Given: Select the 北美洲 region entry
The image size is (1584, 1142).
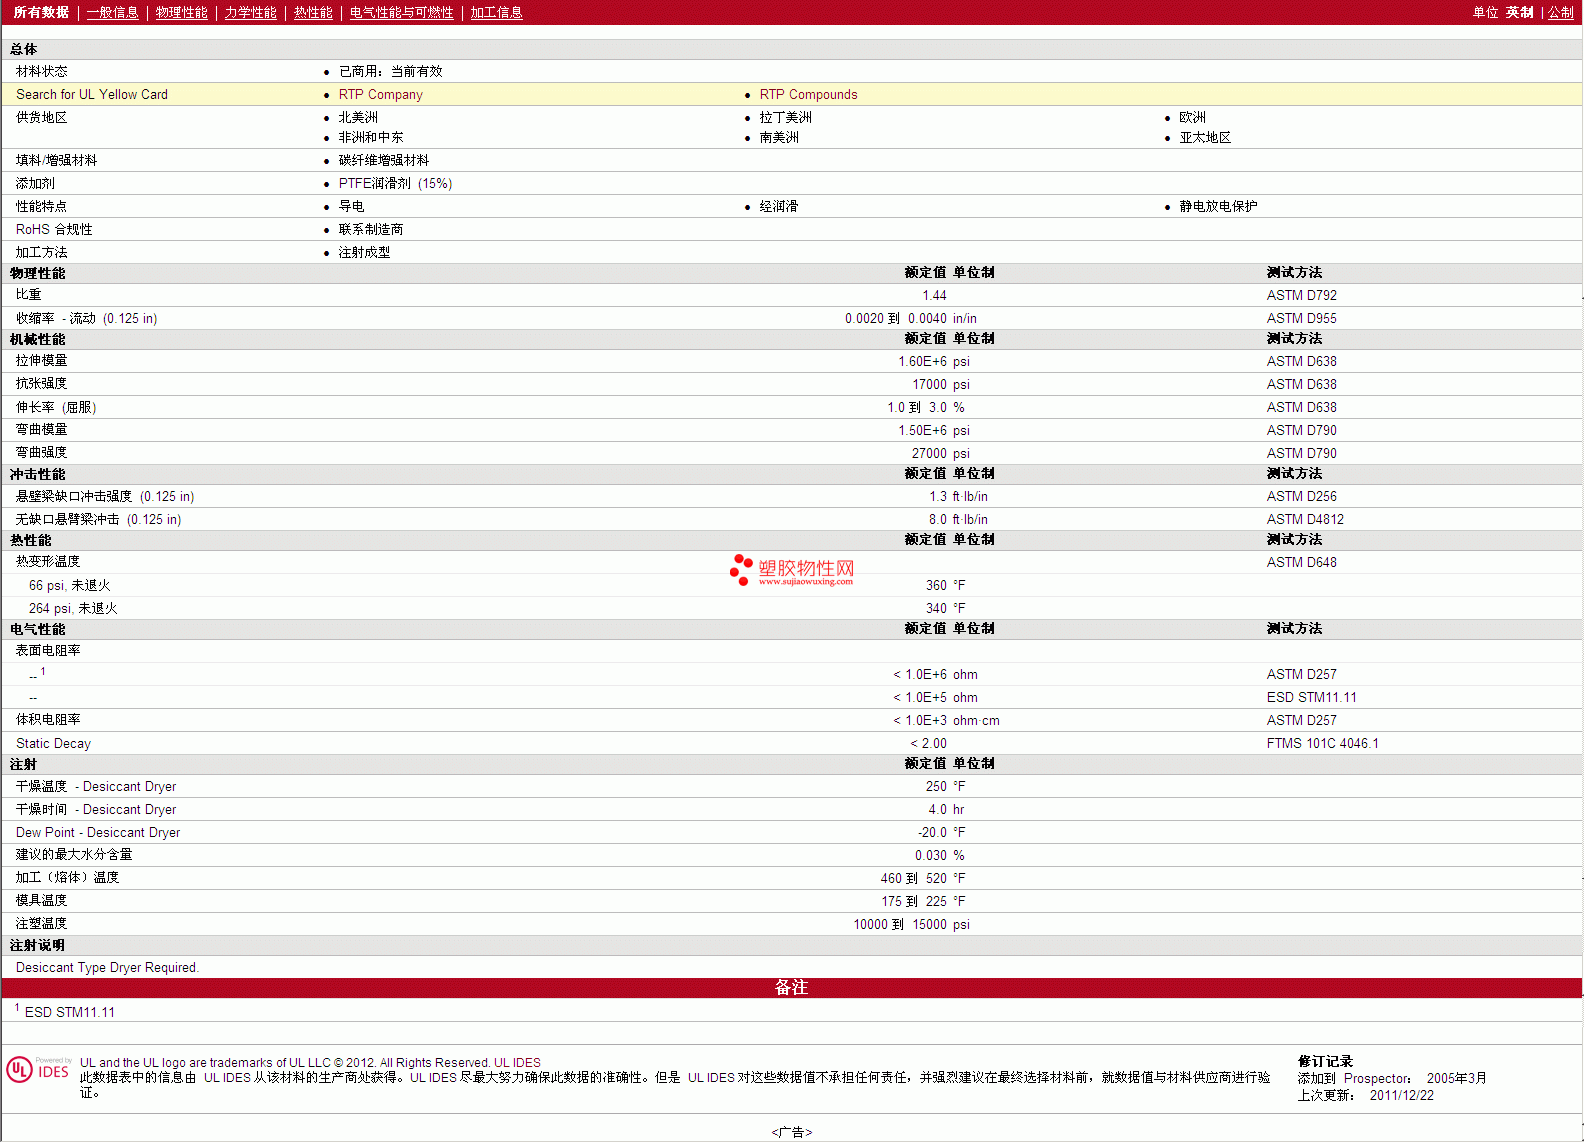Looking at the screenshot, I should coord(358,117).
